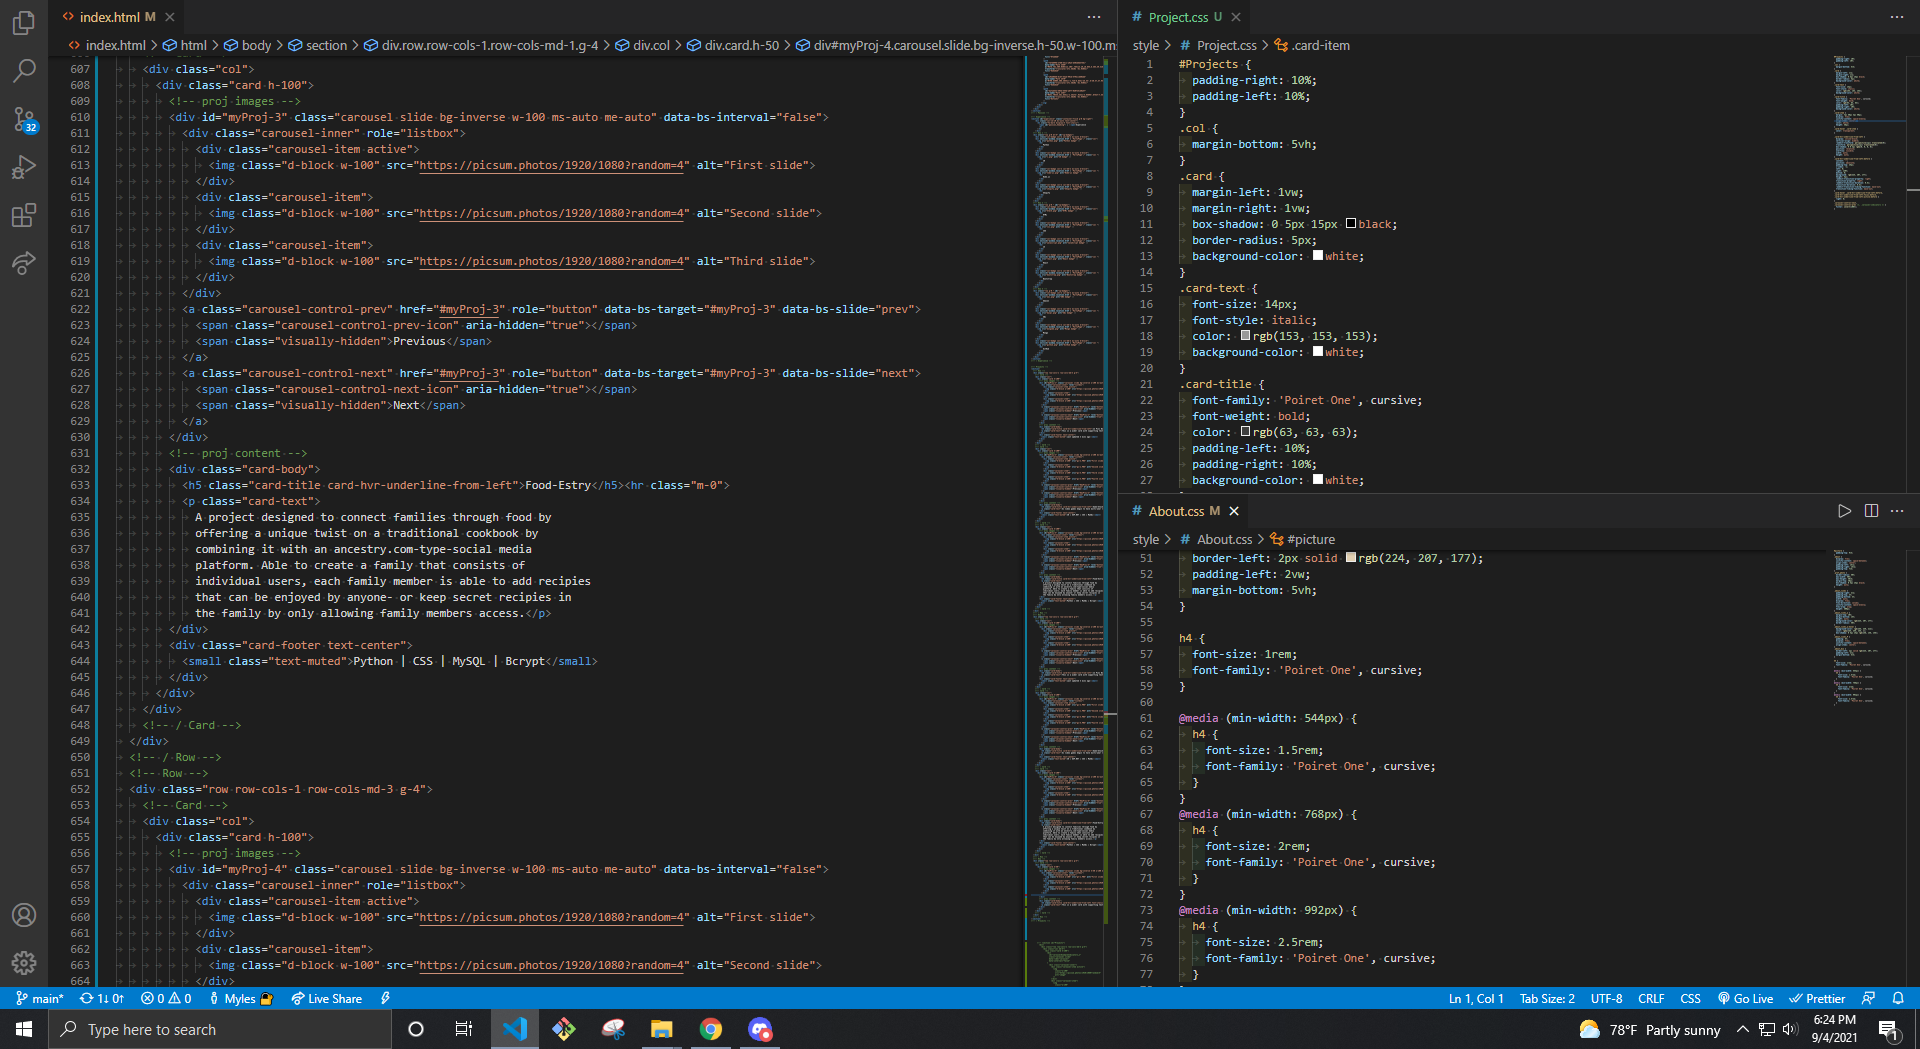
Task: Open the Run and Debug view
Action: pos(24,167)
